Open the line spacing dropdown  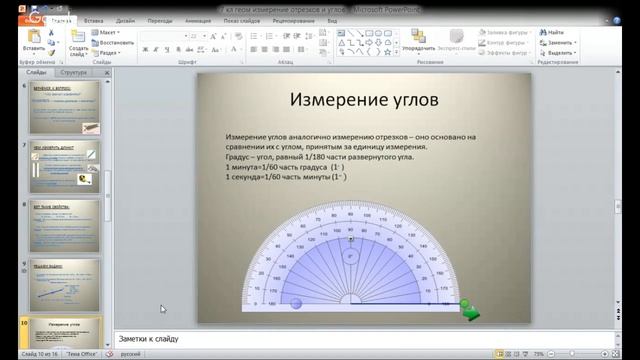click(309, 37)
